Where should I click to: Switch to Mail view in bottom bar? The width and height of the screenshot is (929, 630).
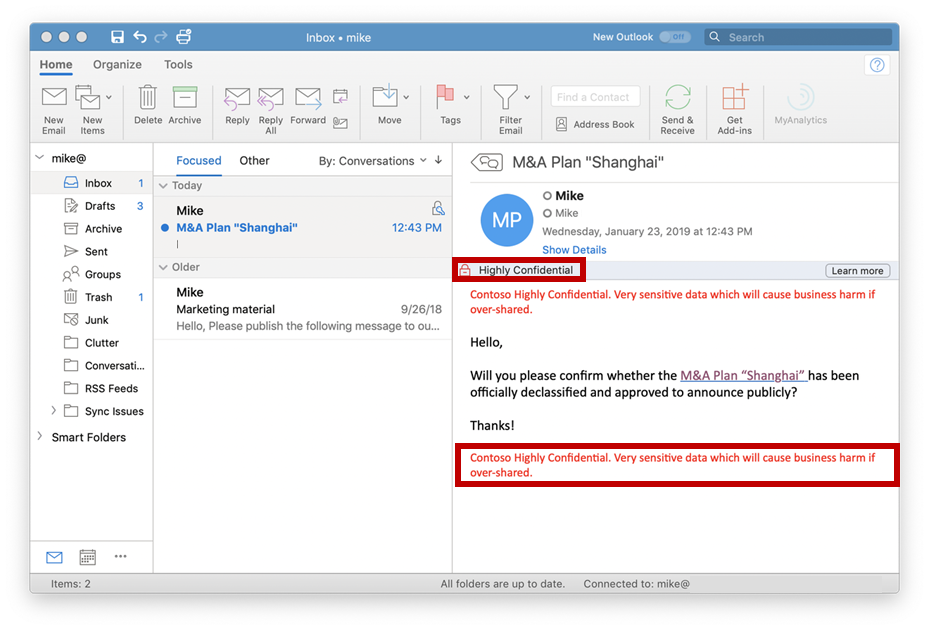54,557
